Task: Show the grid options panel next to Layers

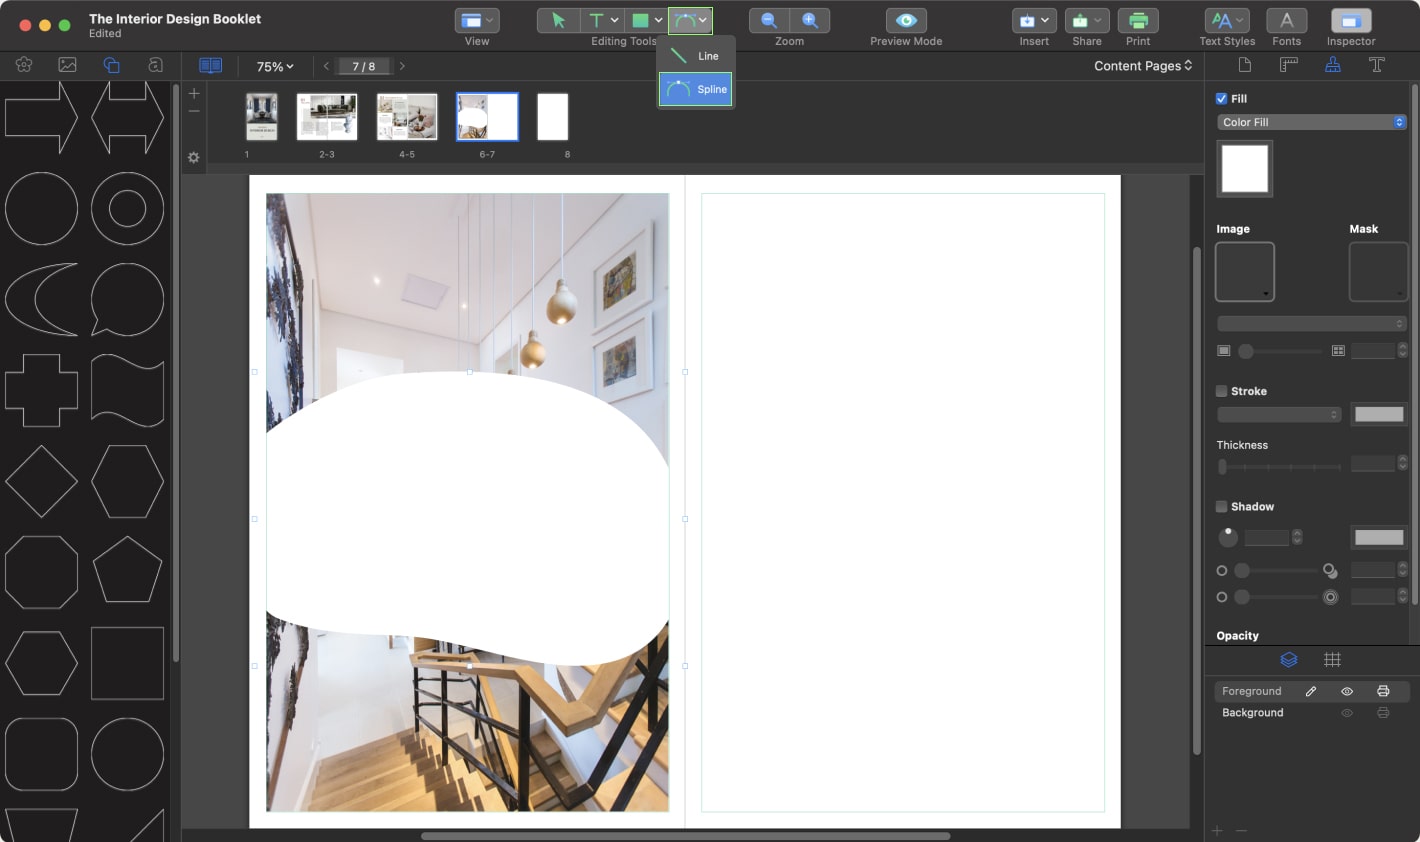Action: [1333, 659]
